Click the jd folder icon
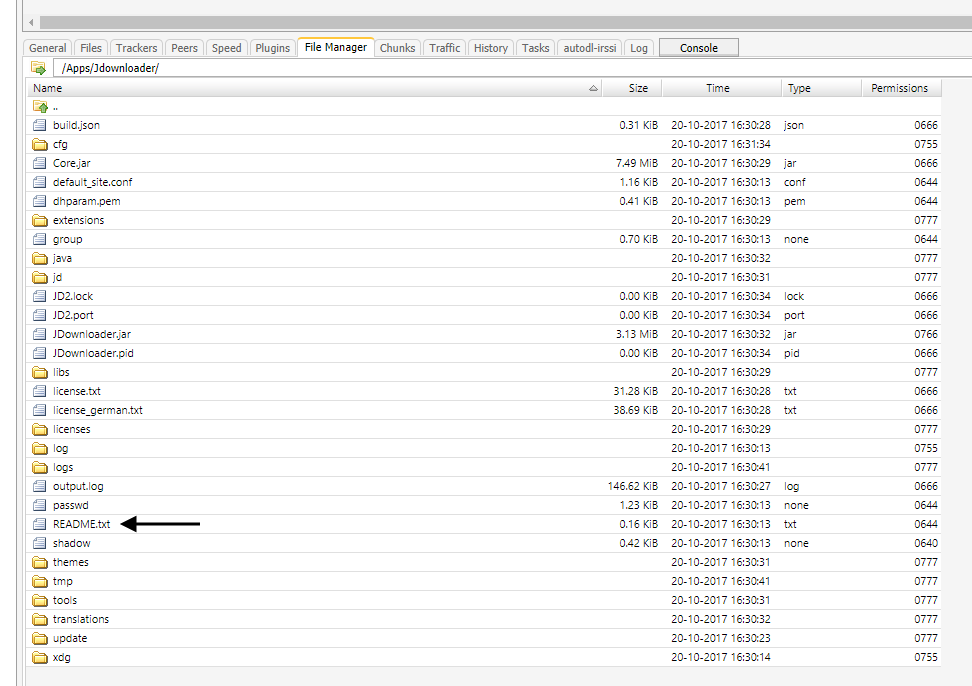Viewport: 972px width, 686px height. [x=40, y=277]
